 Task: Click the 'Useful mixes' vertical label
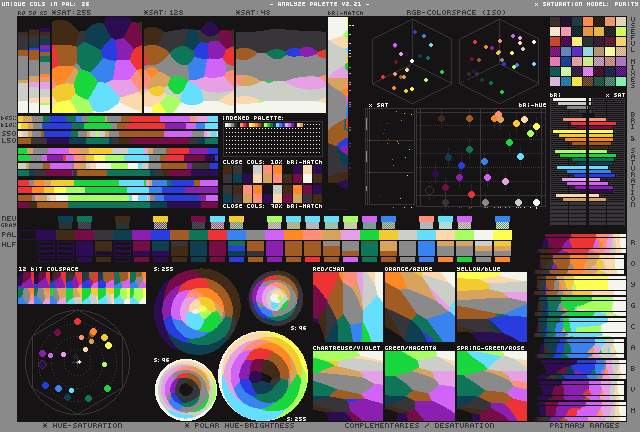[633, 52]
